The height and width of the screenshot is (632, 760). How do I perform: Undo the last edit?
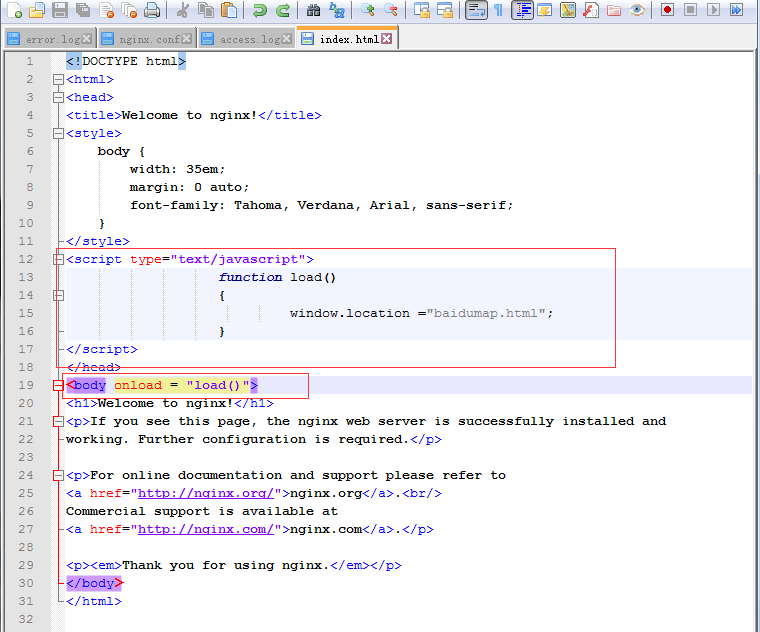click(x=260, y=10)
